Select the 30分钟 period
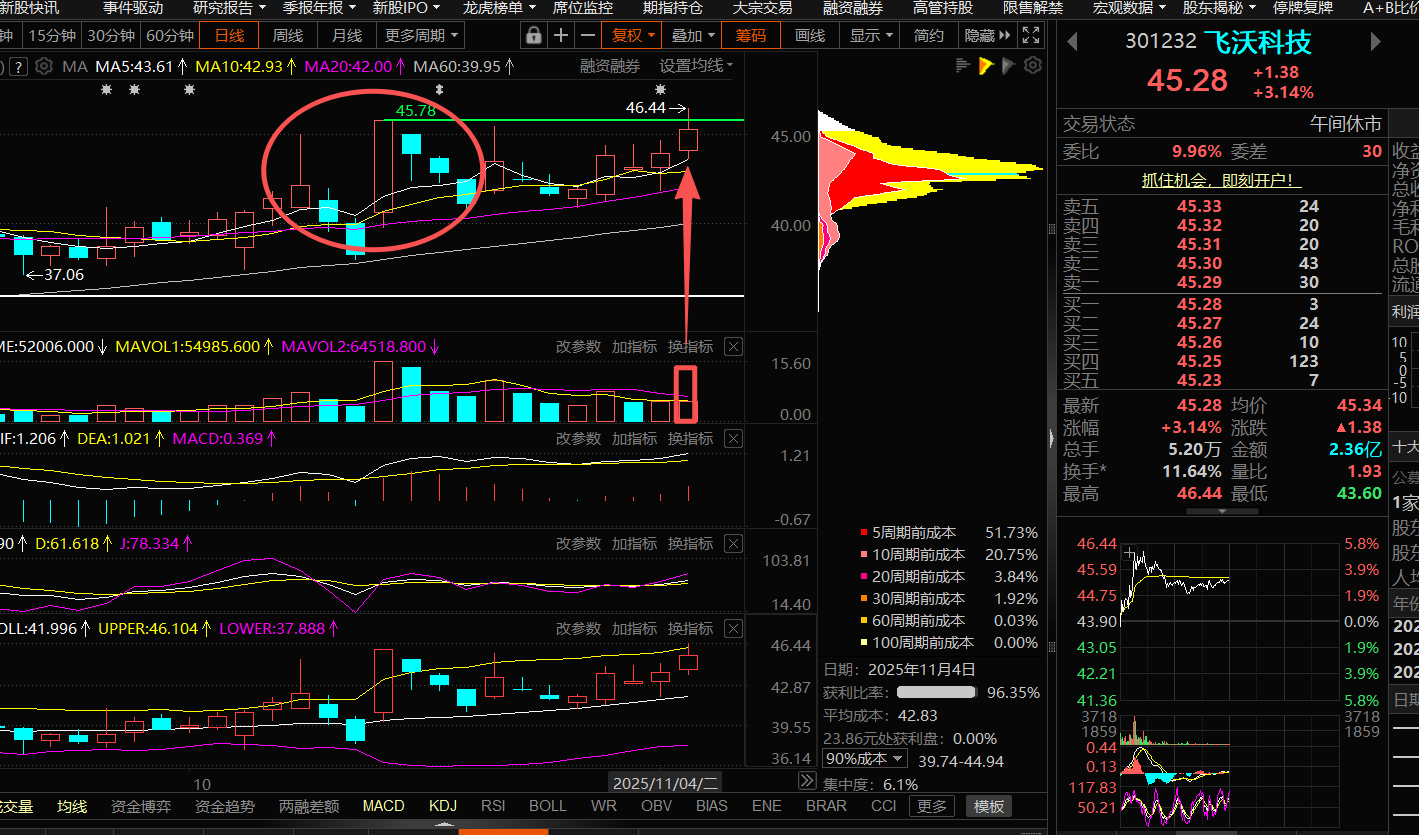1419x835 pixels. 111,36
